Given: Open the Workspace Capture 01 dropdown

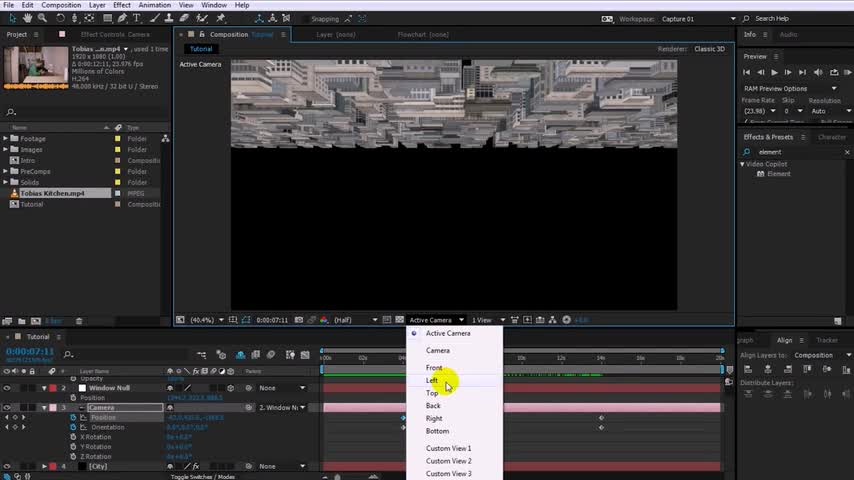Looking at the screenshot, I should tap(698, 19).
